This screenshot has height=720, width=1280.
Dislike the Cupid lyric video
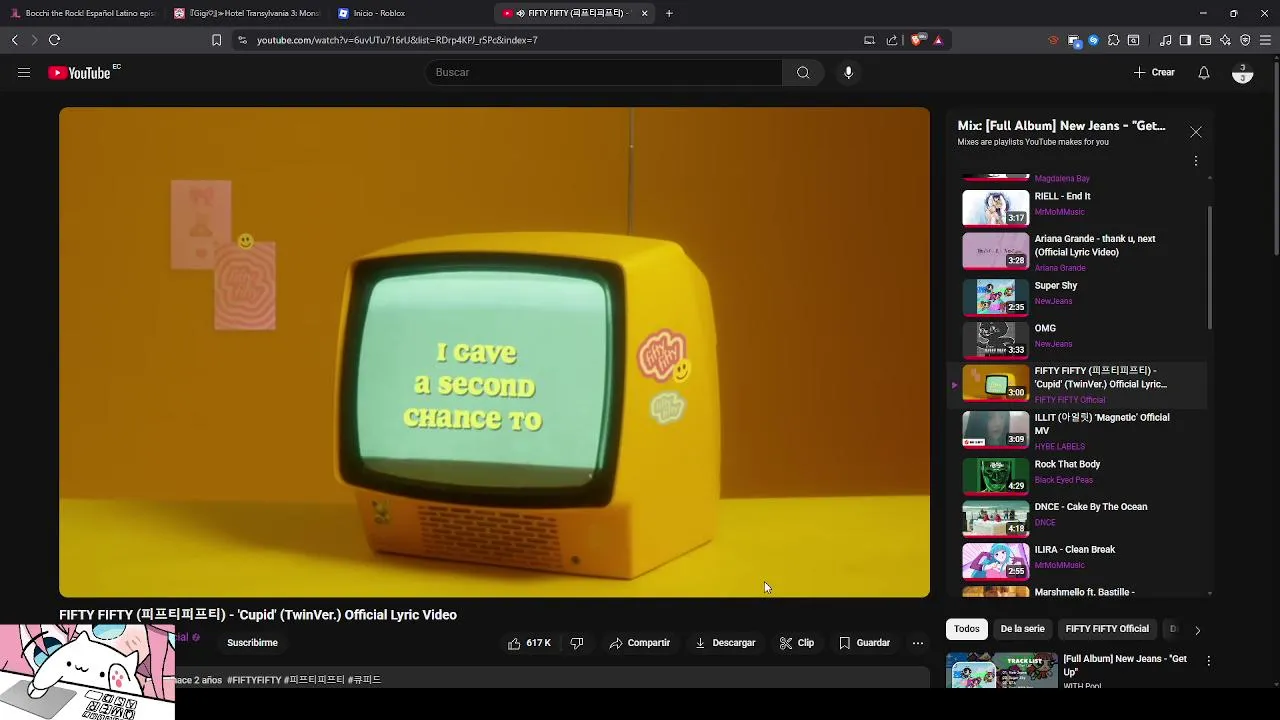click(x=577, y=643)
